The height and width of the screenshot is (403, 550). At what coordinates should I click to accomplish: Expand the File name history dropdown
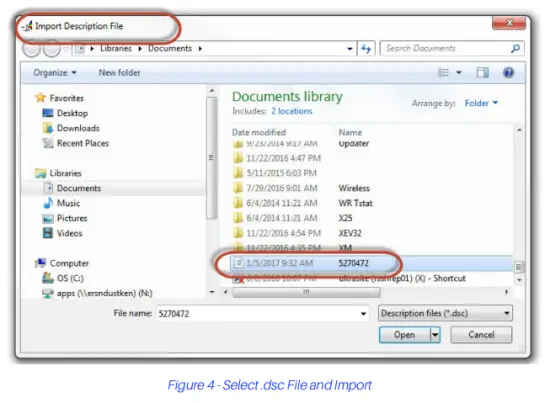pyautogui.click(x=363, y=314)
